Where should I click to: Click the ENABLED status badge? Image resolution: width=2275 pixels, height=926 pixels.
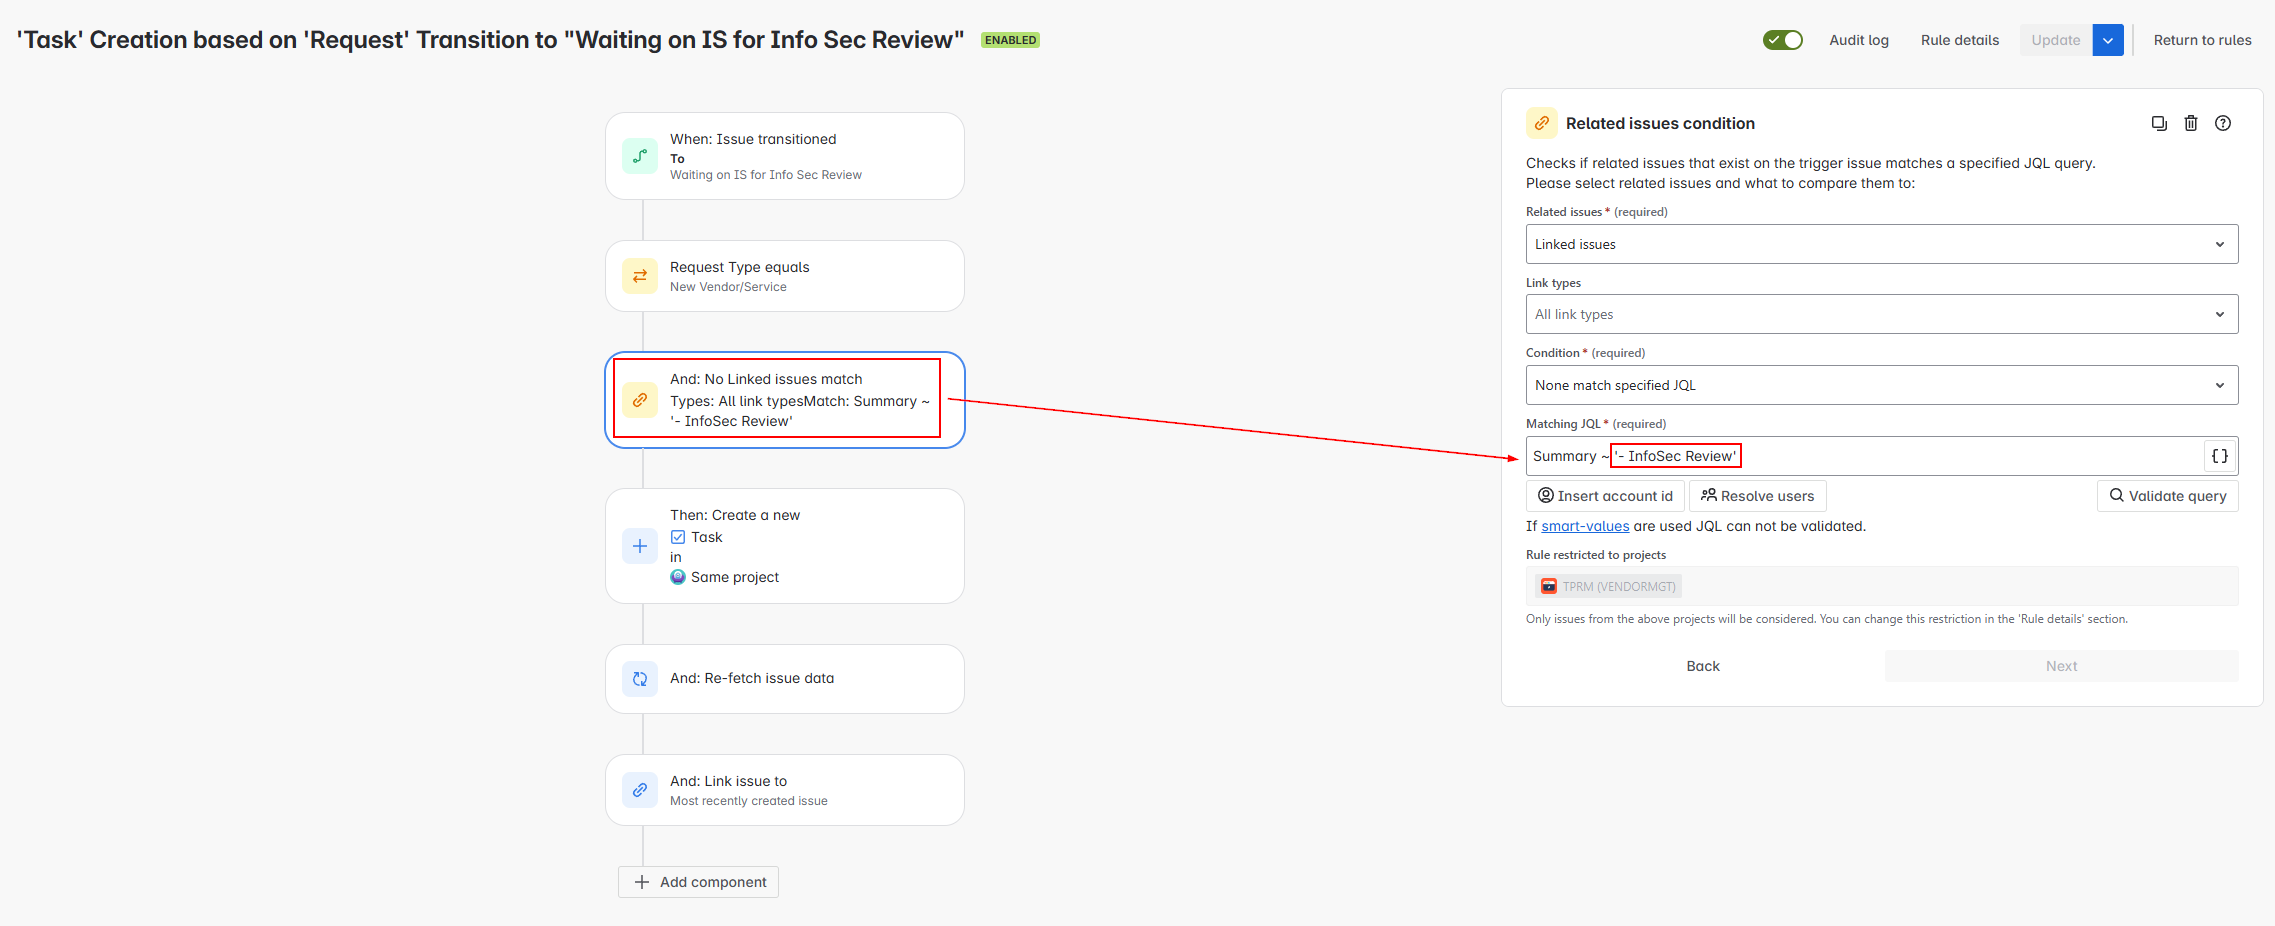click(1010, 40)
